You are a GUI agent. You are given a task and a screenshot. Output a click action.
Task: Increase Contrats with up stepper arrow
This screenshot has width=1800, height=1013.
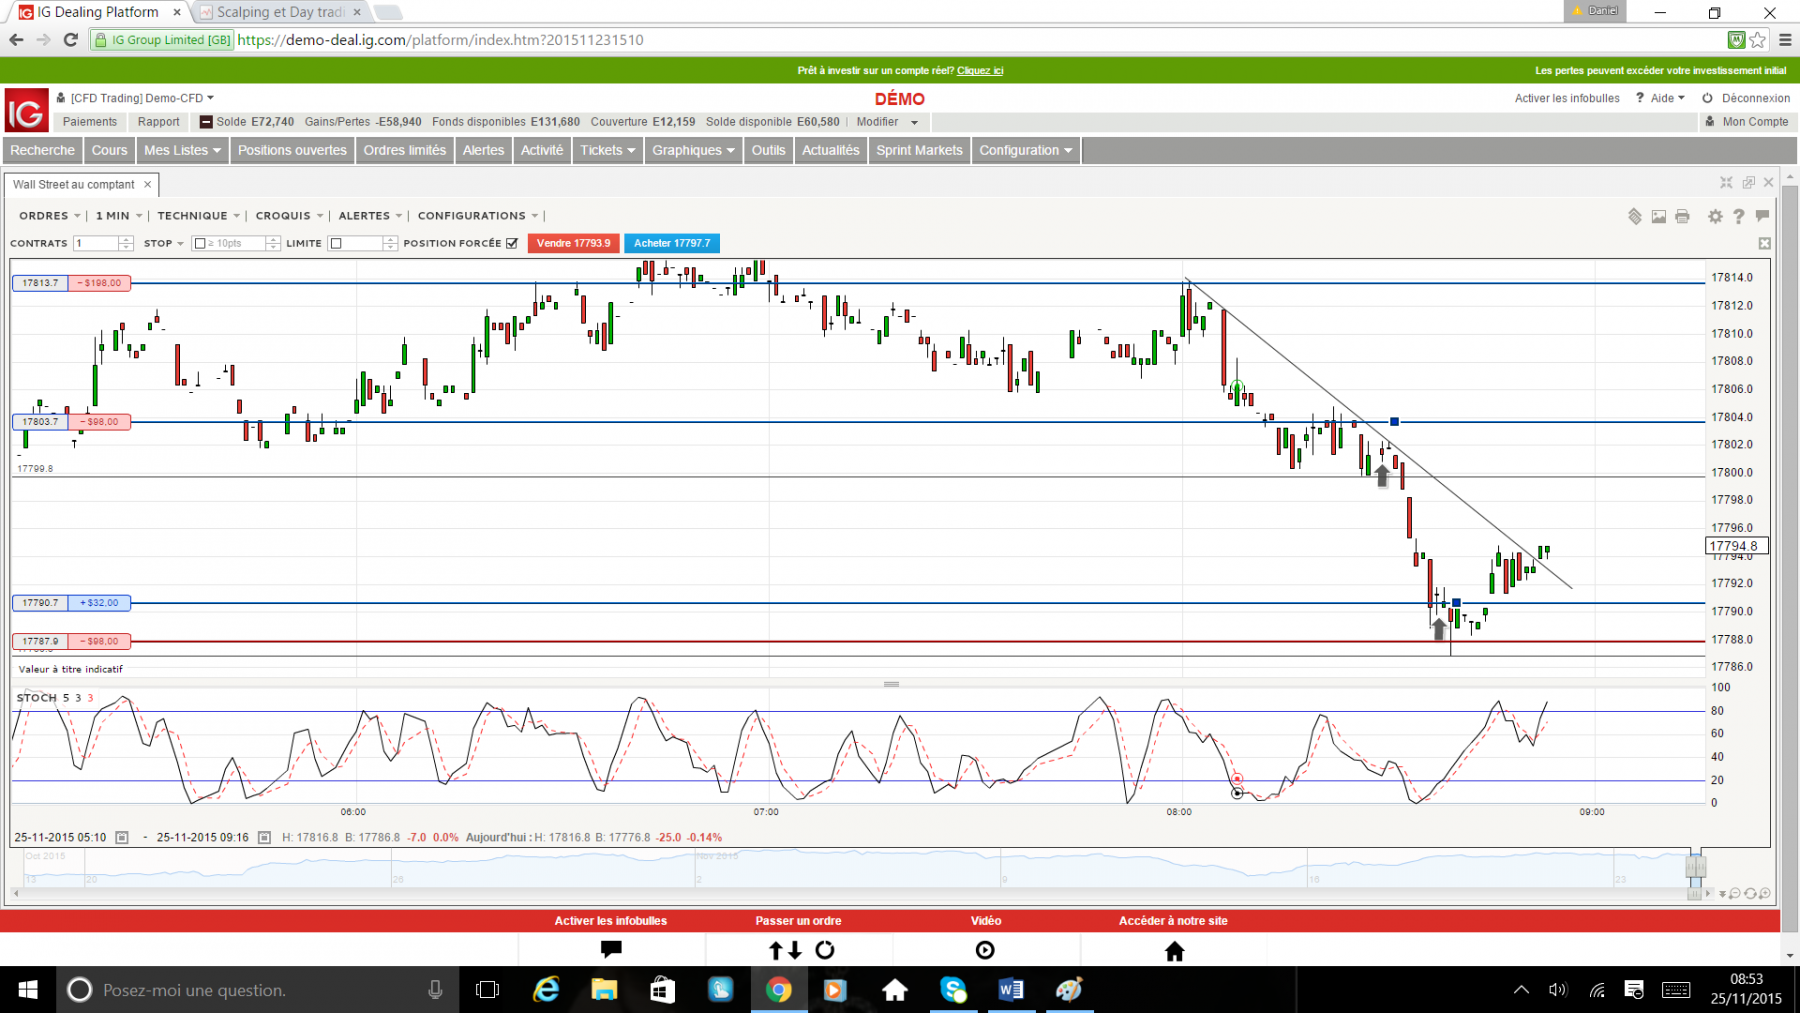[x=126, y=239]
